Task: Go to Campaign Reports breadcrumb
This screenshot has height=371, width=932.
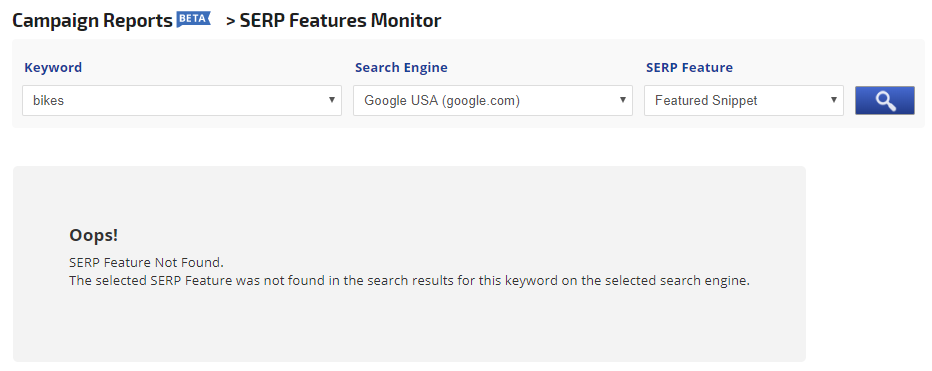Action: pos(92,21)
